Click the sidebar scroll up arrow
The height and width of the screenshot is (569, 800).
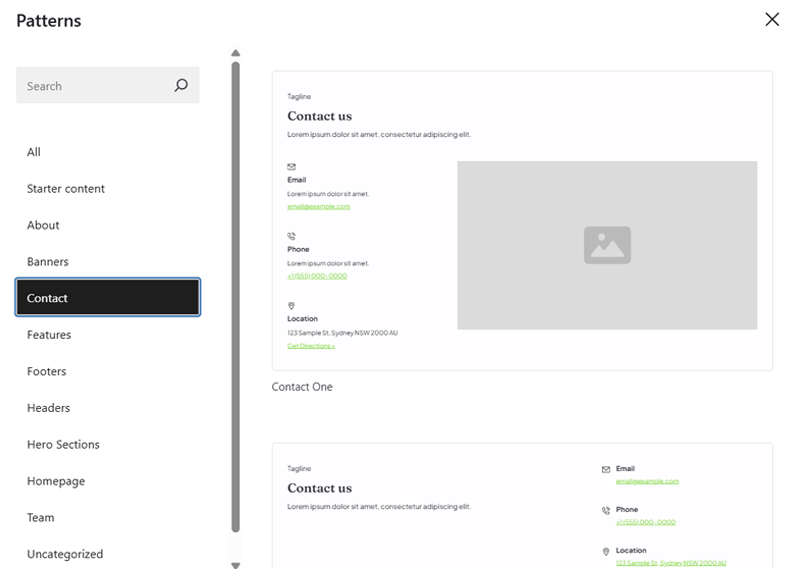tap(235, 53)
